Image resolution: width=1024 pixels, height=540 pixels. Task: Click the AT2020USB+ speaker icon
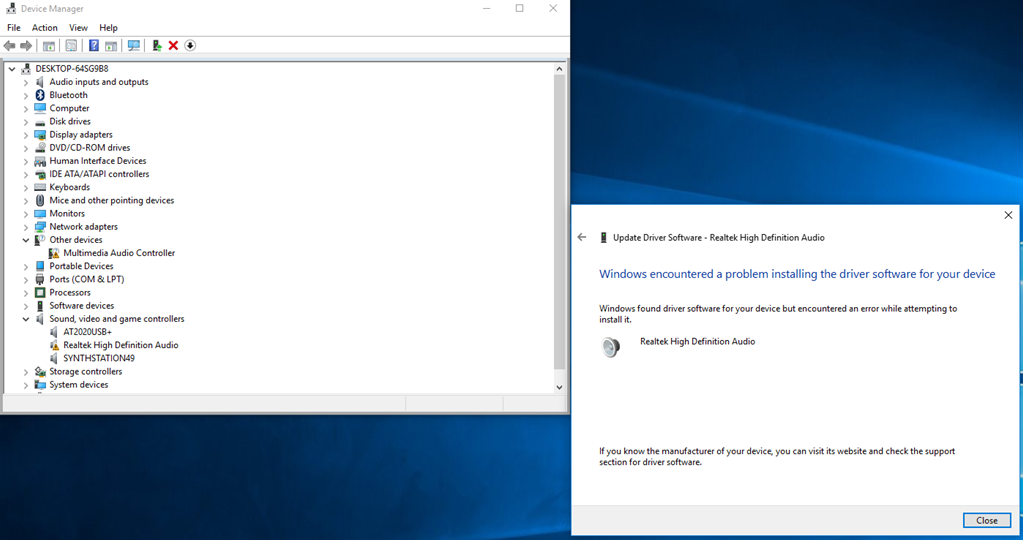(54, 332)
